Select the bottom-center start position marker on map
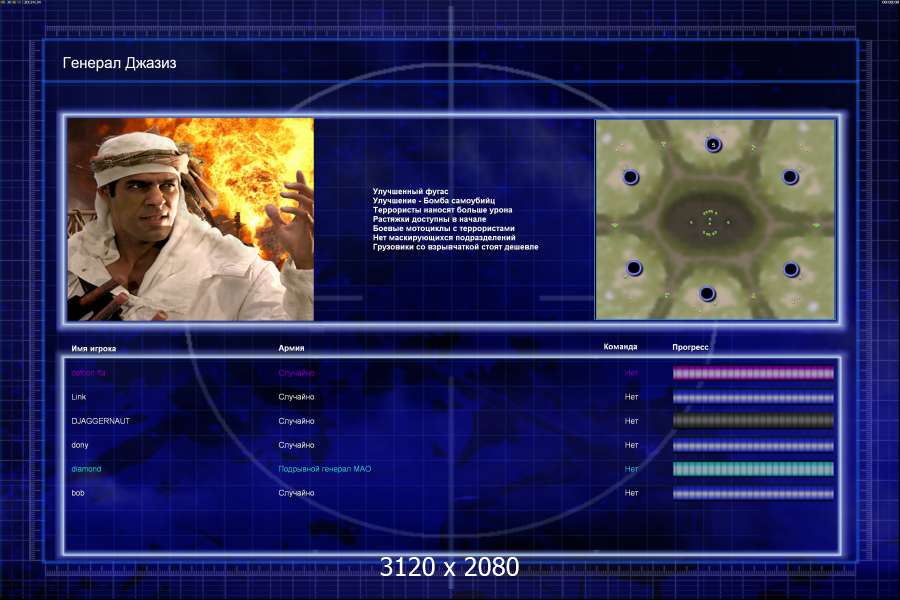Image resolution: width=900 pixels, height=600 pixels. (x=707, y=294)
